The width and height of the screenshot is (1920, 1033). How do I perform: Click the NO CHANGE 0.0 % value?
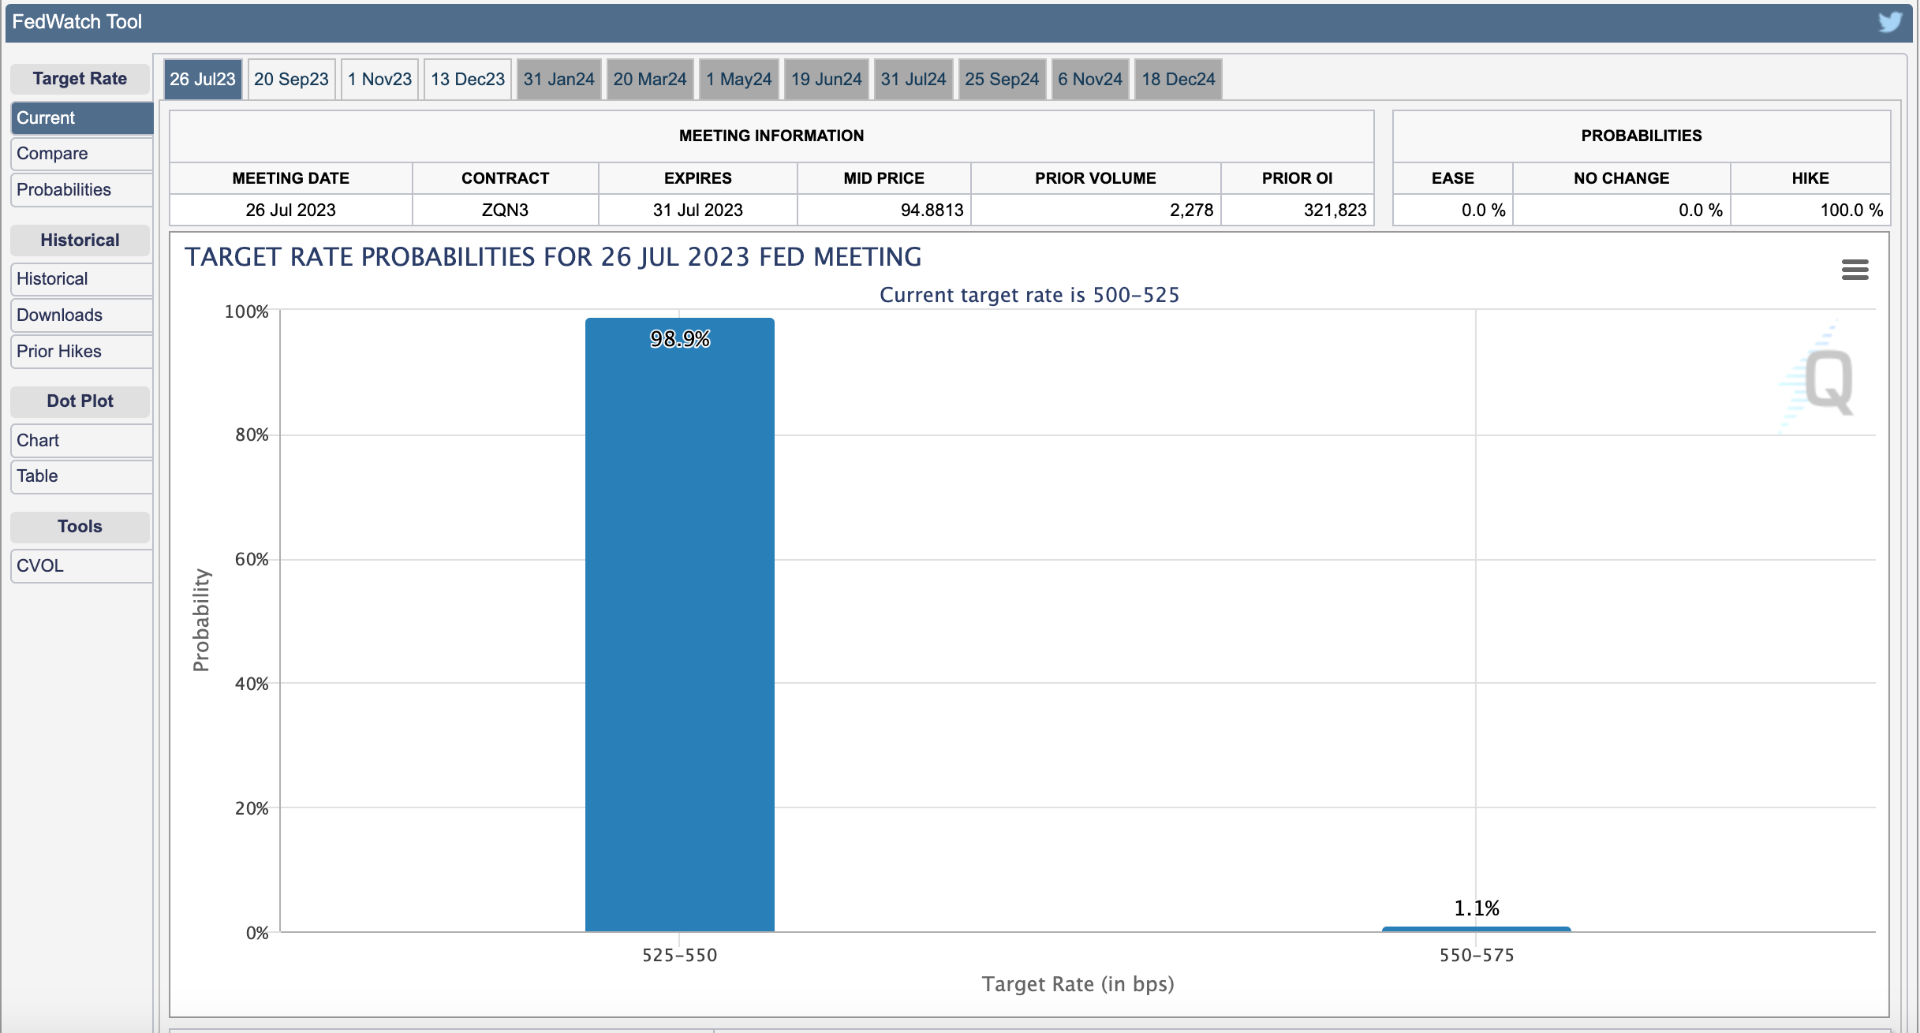click(1700, 210)
